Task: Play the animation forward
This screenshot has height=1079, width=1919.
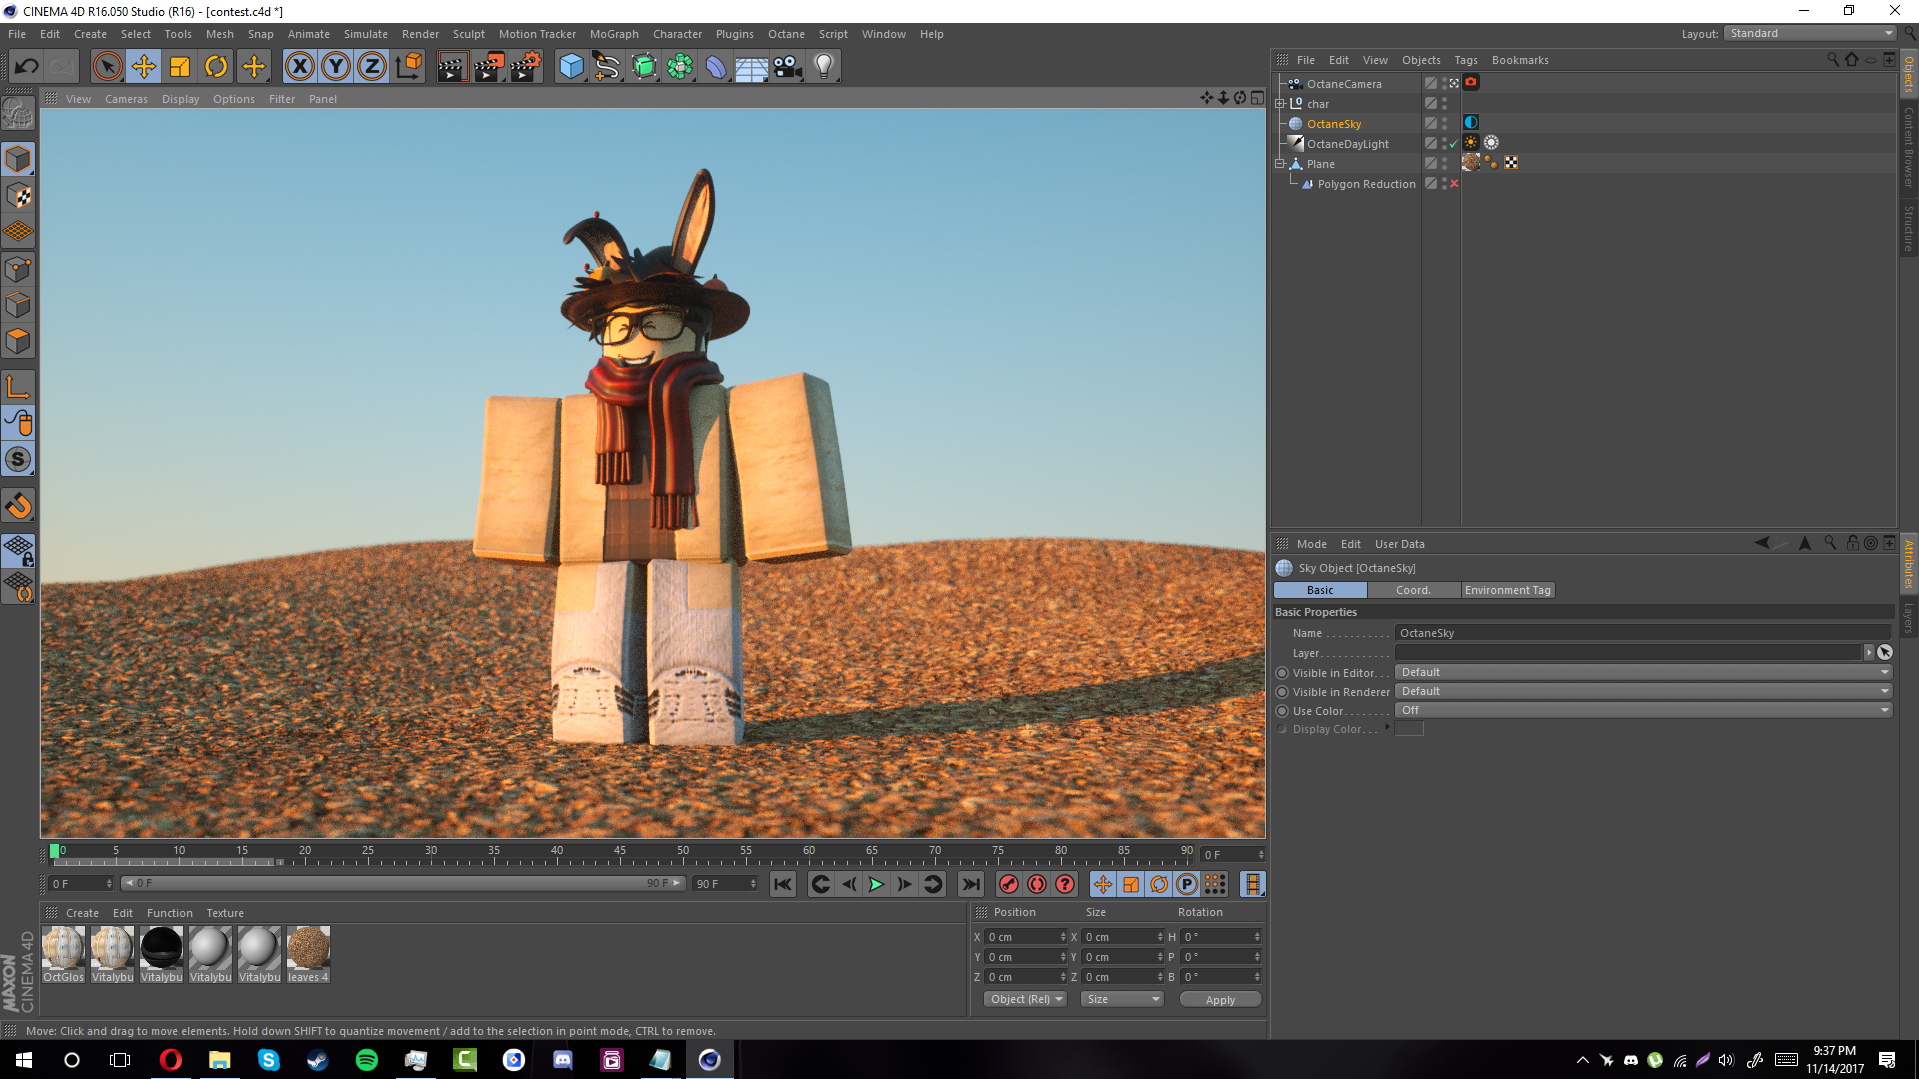Action: click(x=876, y=884)
